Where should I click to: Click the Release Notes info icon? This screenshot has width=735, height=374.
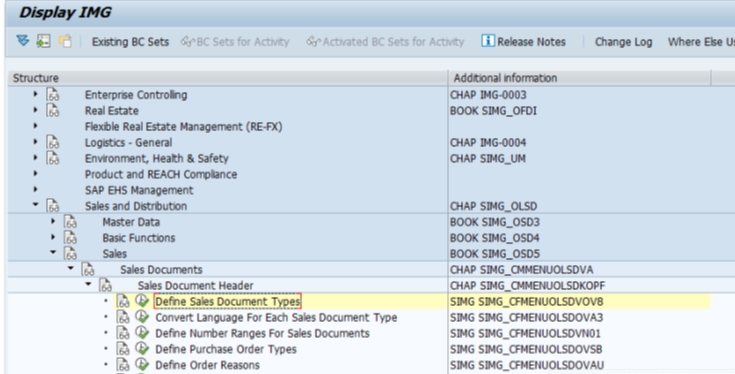click(x=488, y=41)
